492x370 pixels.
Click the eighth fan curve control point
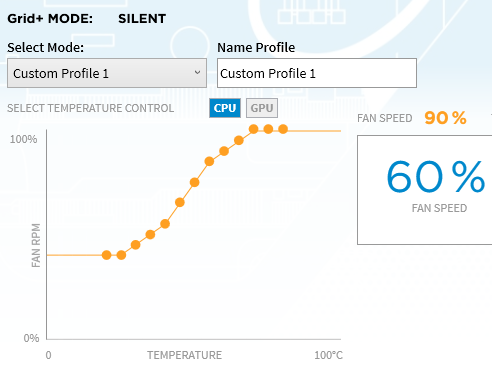(x=209, y=162)
